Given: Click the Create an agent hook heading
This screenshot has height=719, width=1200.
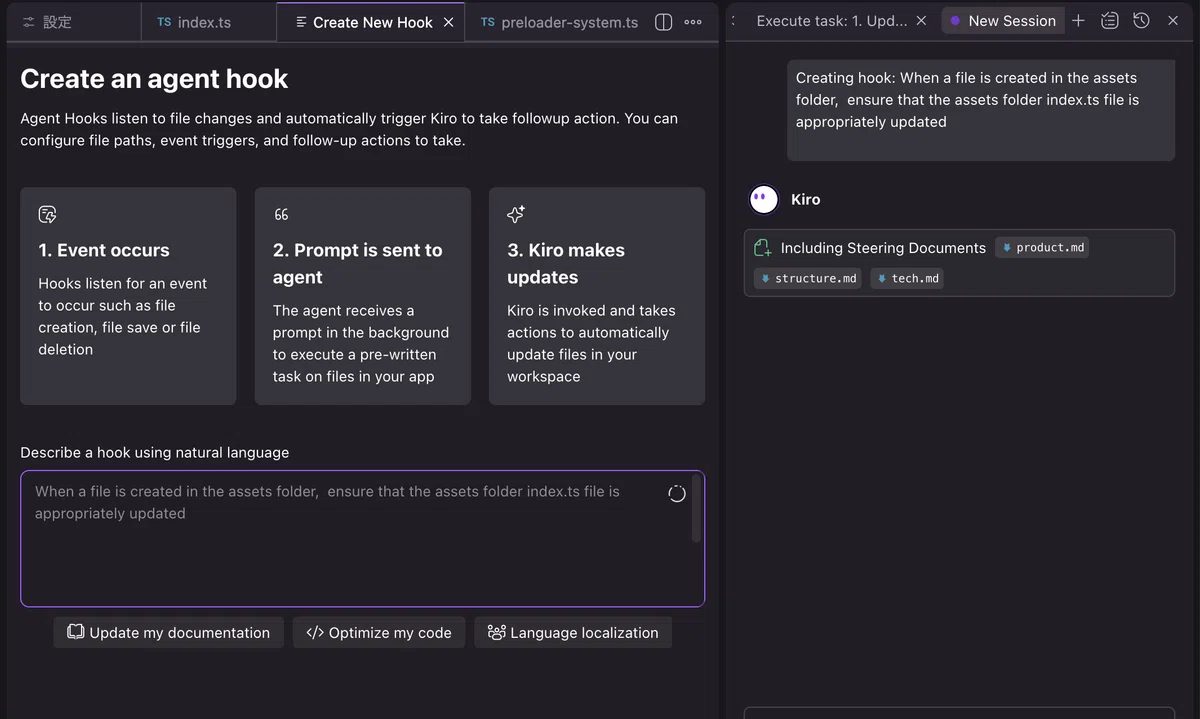Looking at the screenshot, I should click(x=154, y=79).
